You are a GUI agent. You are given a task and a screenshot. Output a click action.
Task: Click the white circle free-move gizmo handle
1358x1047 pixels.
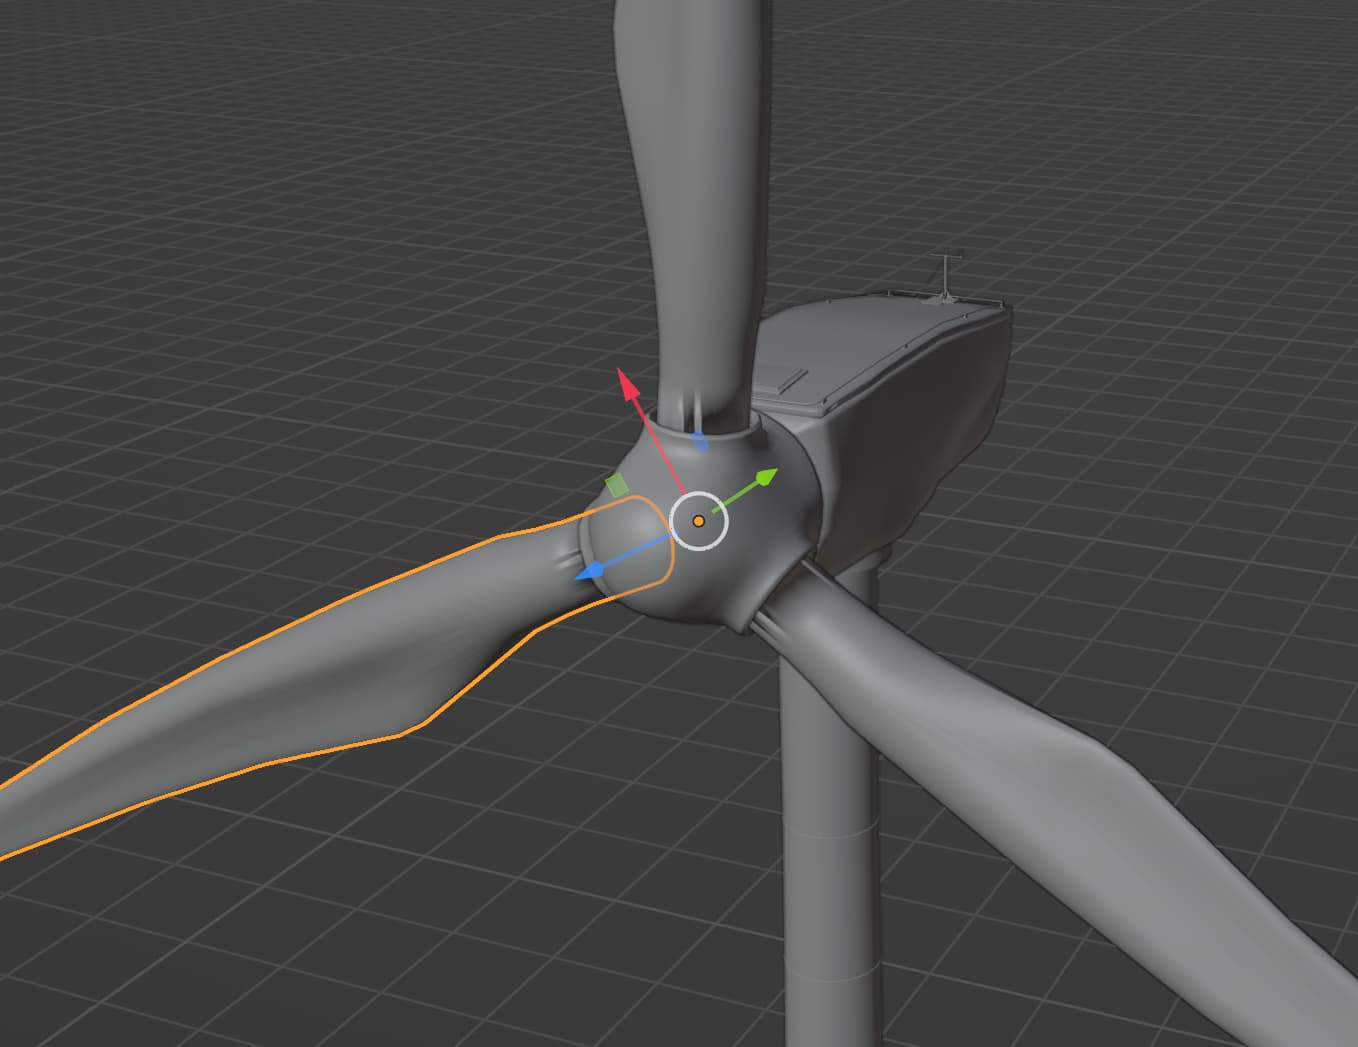[x=699, y=521]
